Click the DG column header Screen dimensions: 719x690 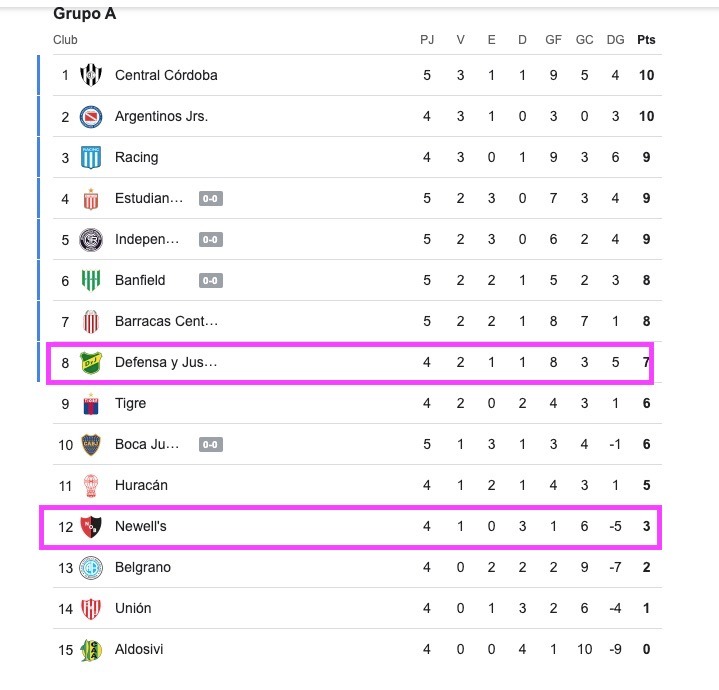pyautogui.click(x=615, y=40)
